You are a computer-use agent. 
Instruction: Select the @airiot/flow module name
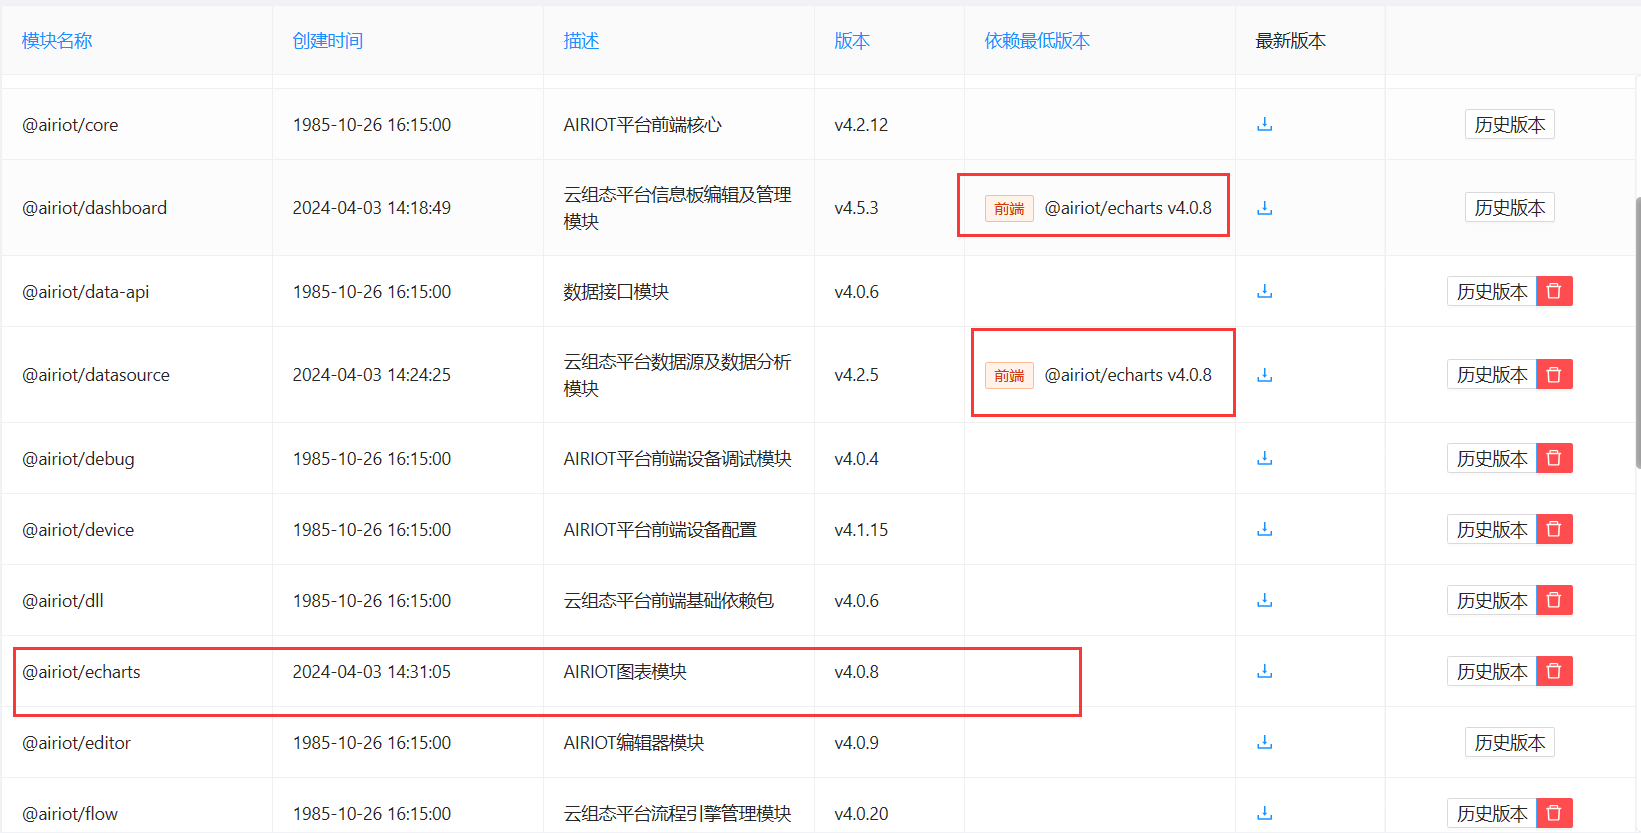click(70, 814)
